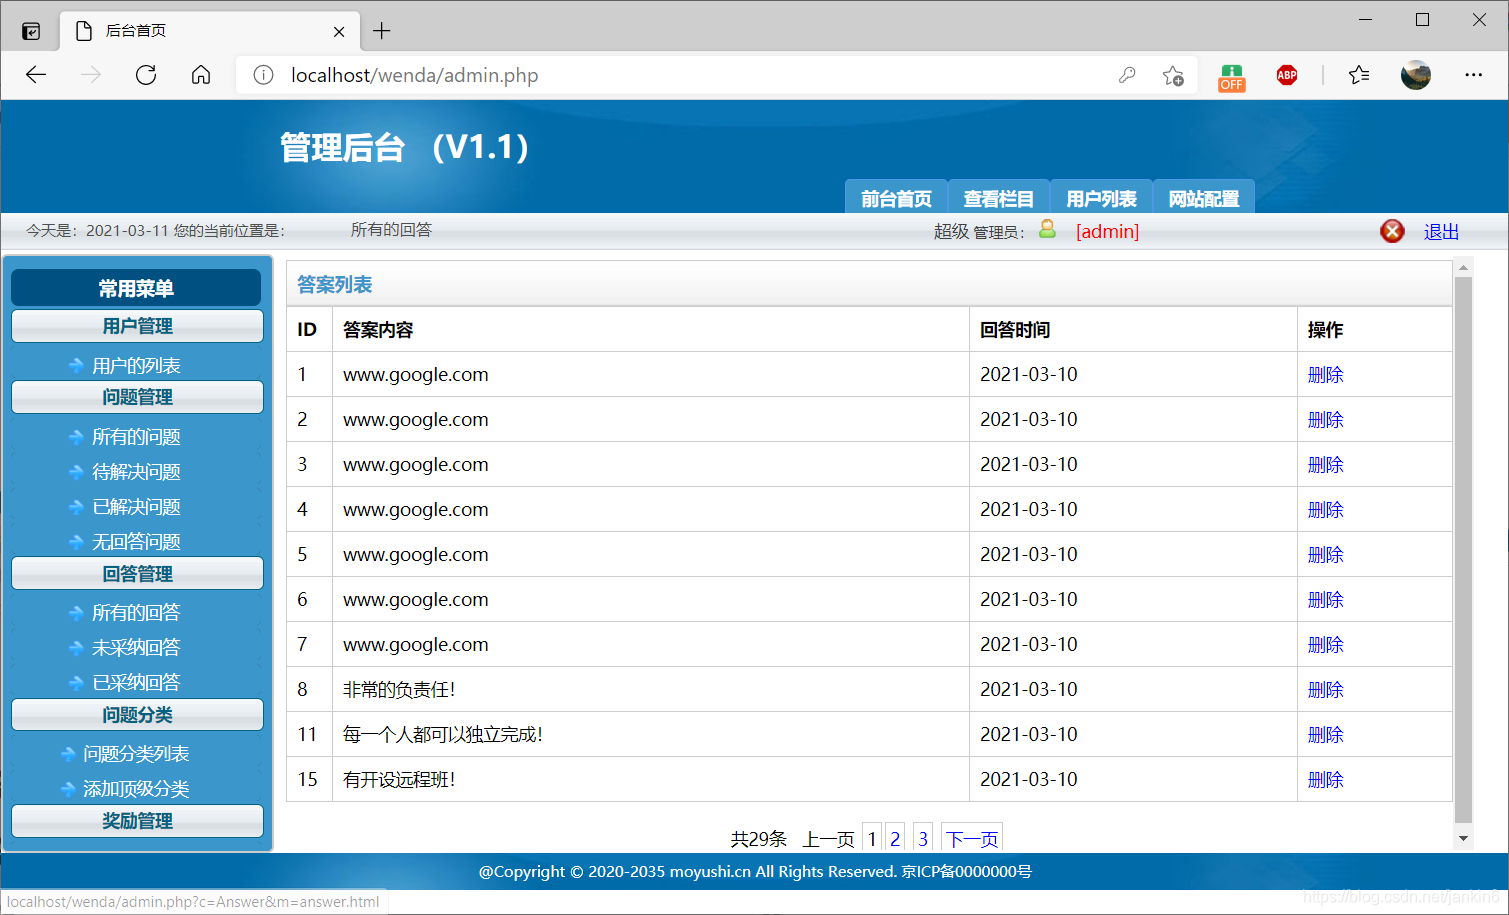Open the 前台首页 tab
1509x915 pixels.
tap(896, 198)
